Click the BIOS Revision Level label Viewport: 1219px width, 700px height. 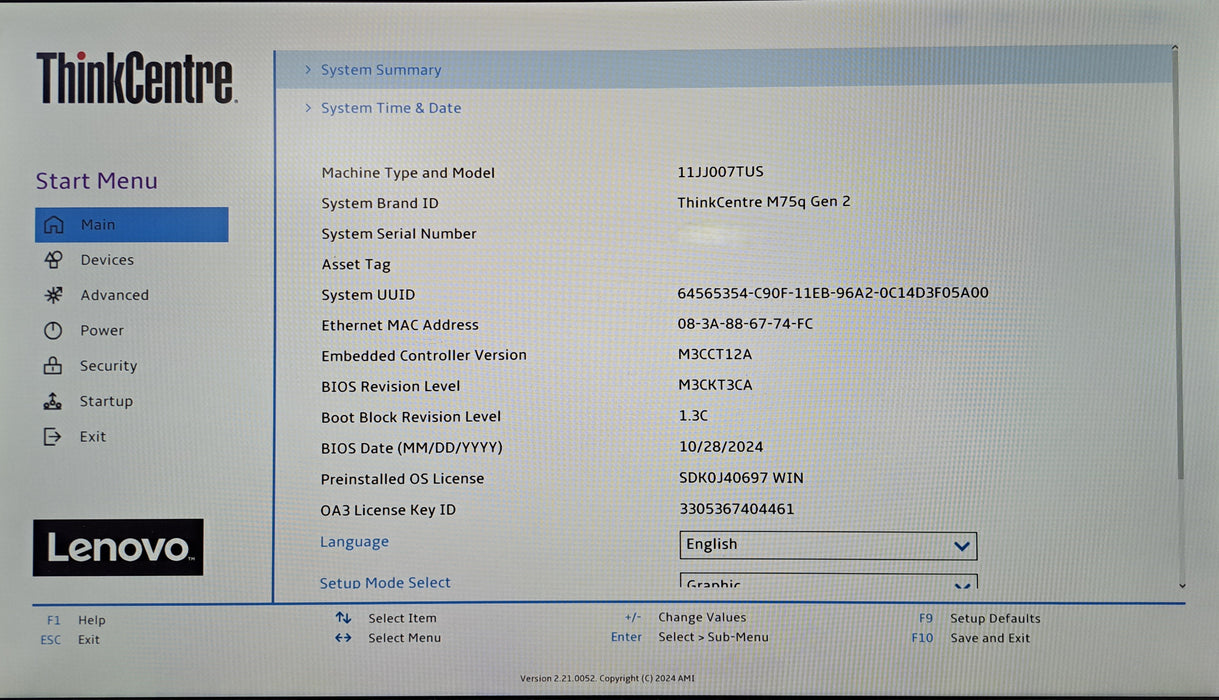tap(391, 386)
